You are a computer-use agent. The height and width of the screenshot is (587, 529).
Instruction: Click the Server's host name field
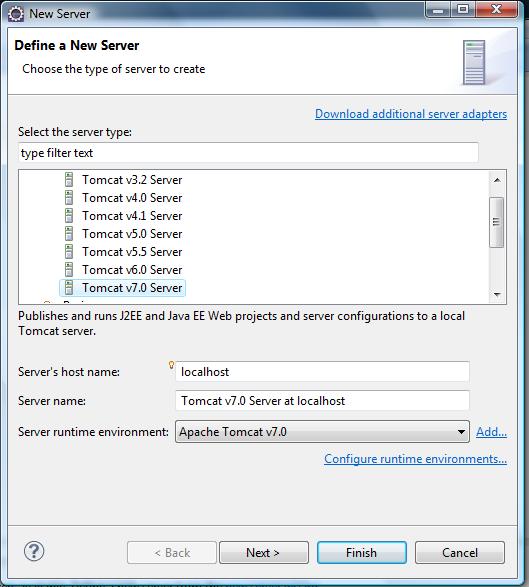coord(322,372)
